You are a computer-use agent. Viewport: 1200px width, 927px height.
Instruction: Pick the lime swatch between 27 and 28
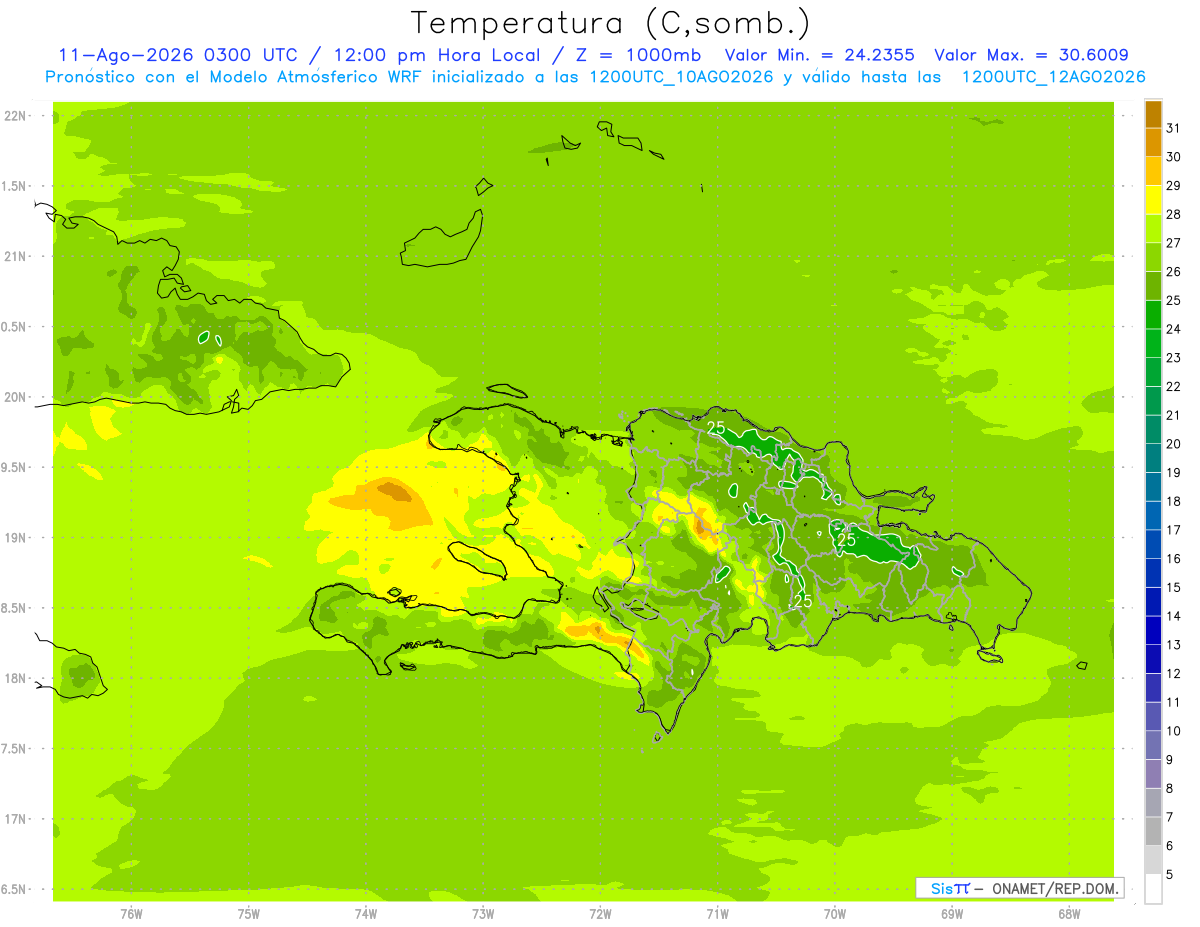[1153, 229]
